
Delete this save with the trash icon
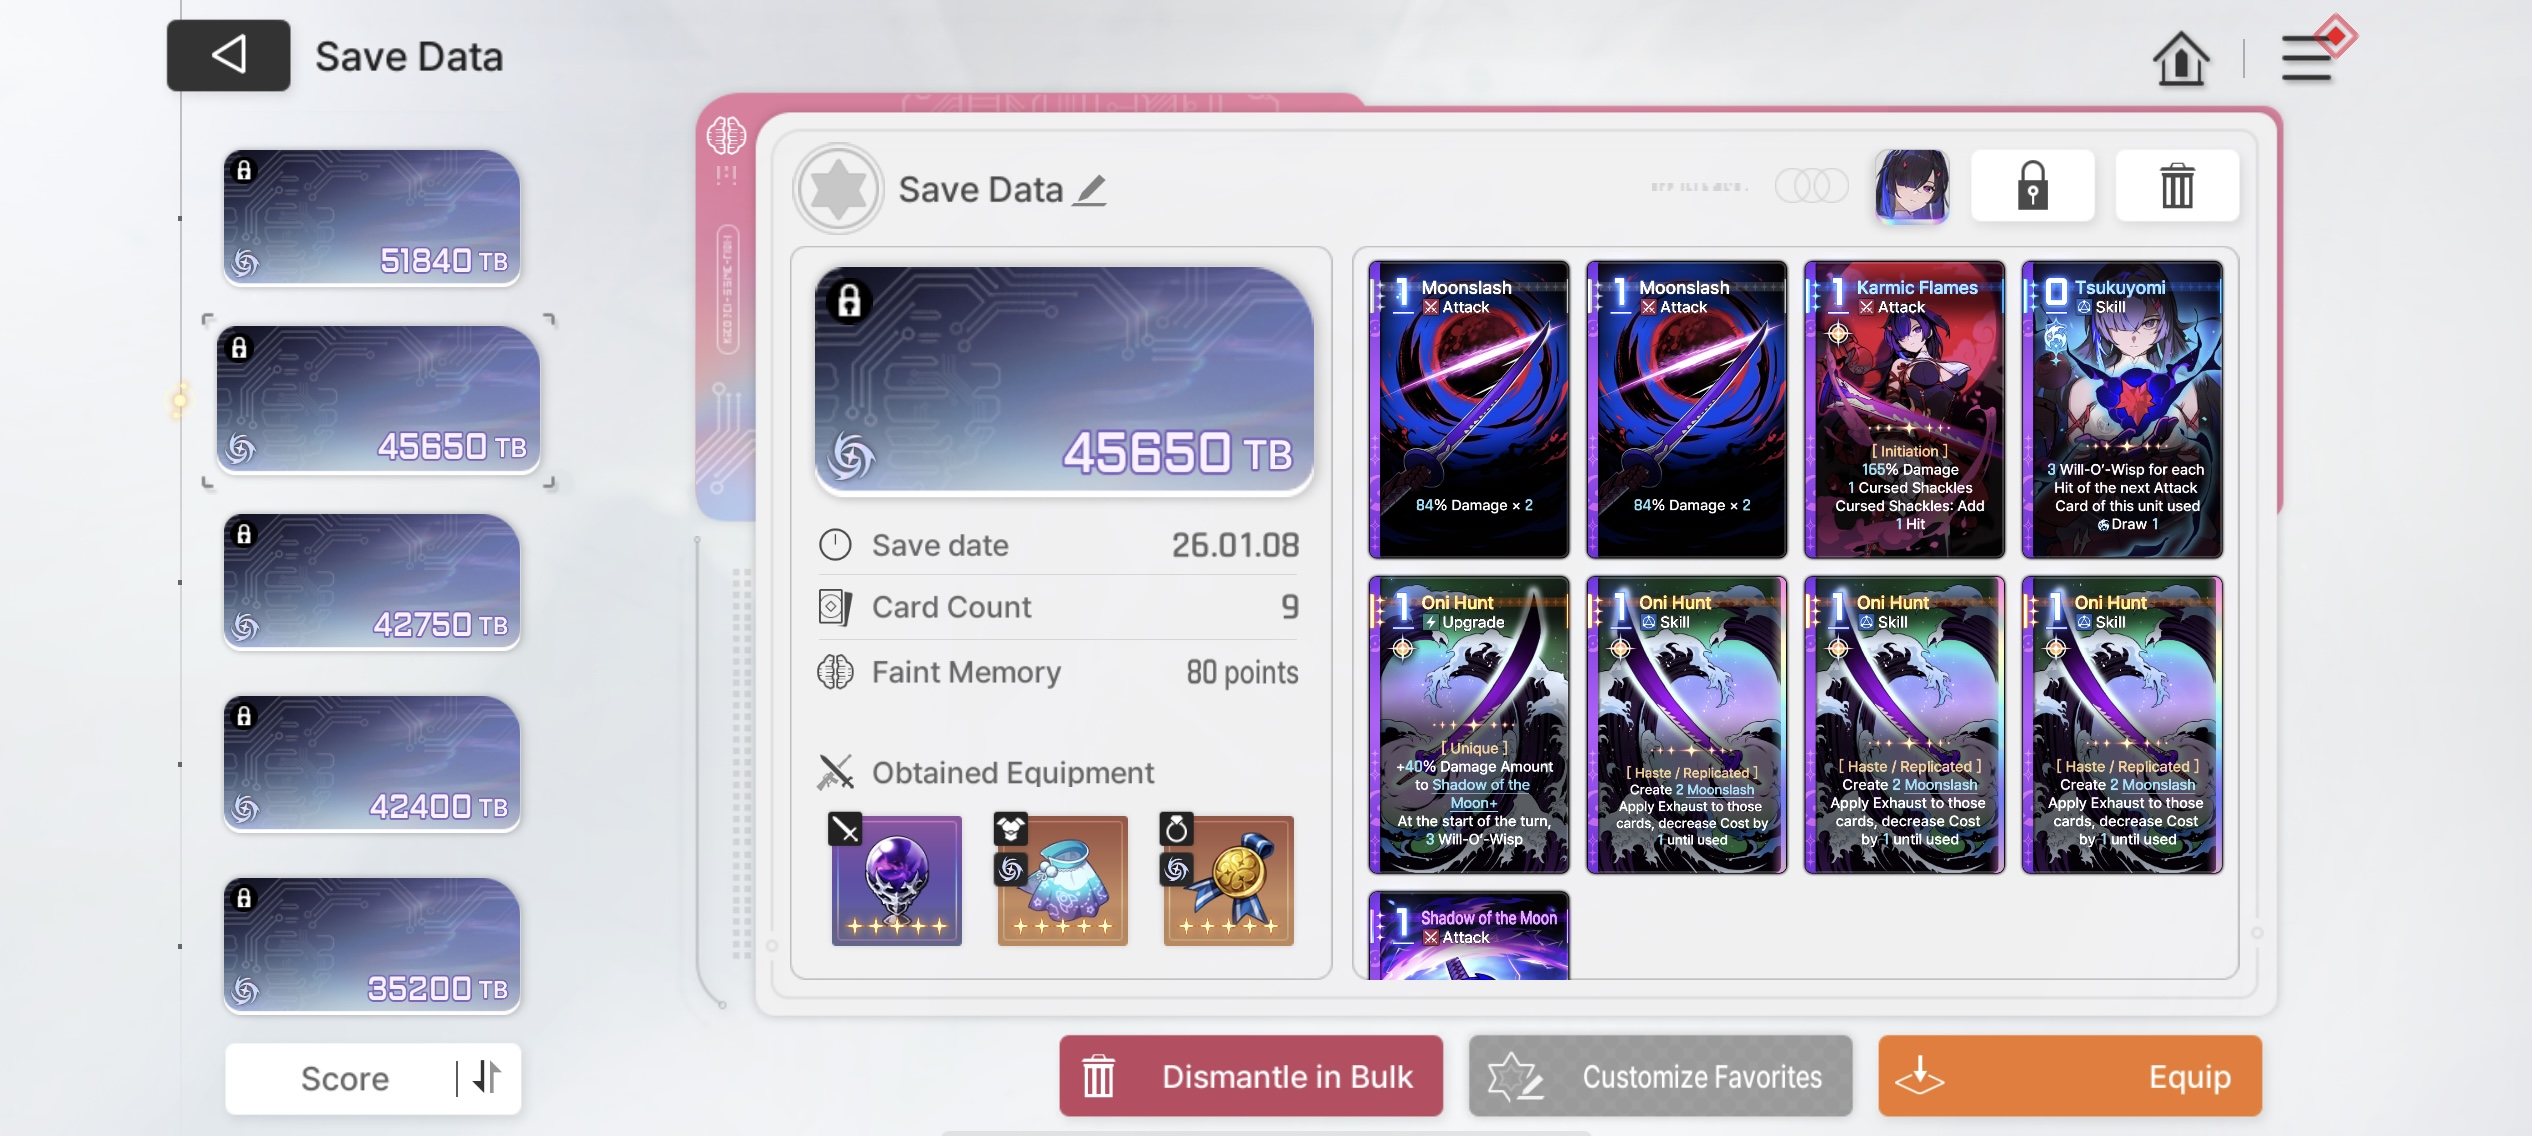pos(2177,186)
